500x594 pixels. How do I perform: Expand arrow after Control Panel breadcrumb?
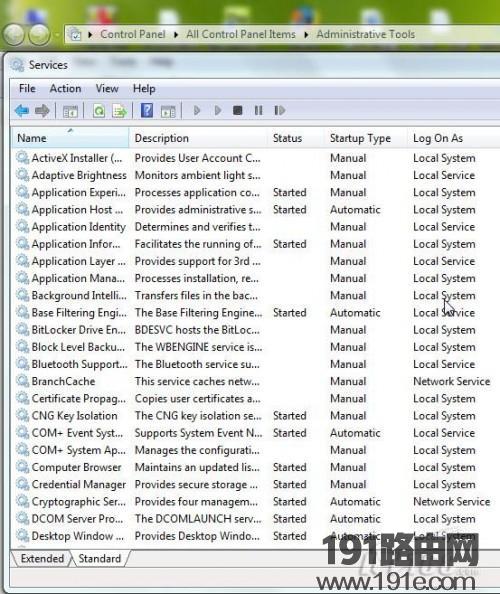pos(176,35)
